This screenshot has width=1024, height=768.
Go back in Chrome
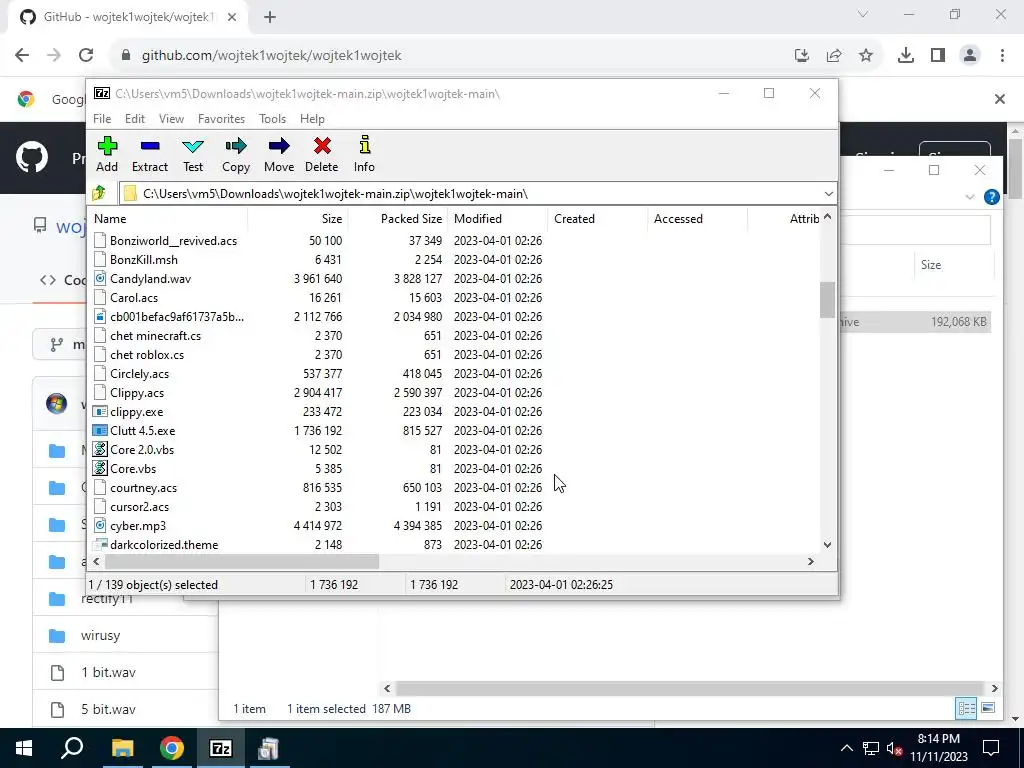[x=22, y=56]
